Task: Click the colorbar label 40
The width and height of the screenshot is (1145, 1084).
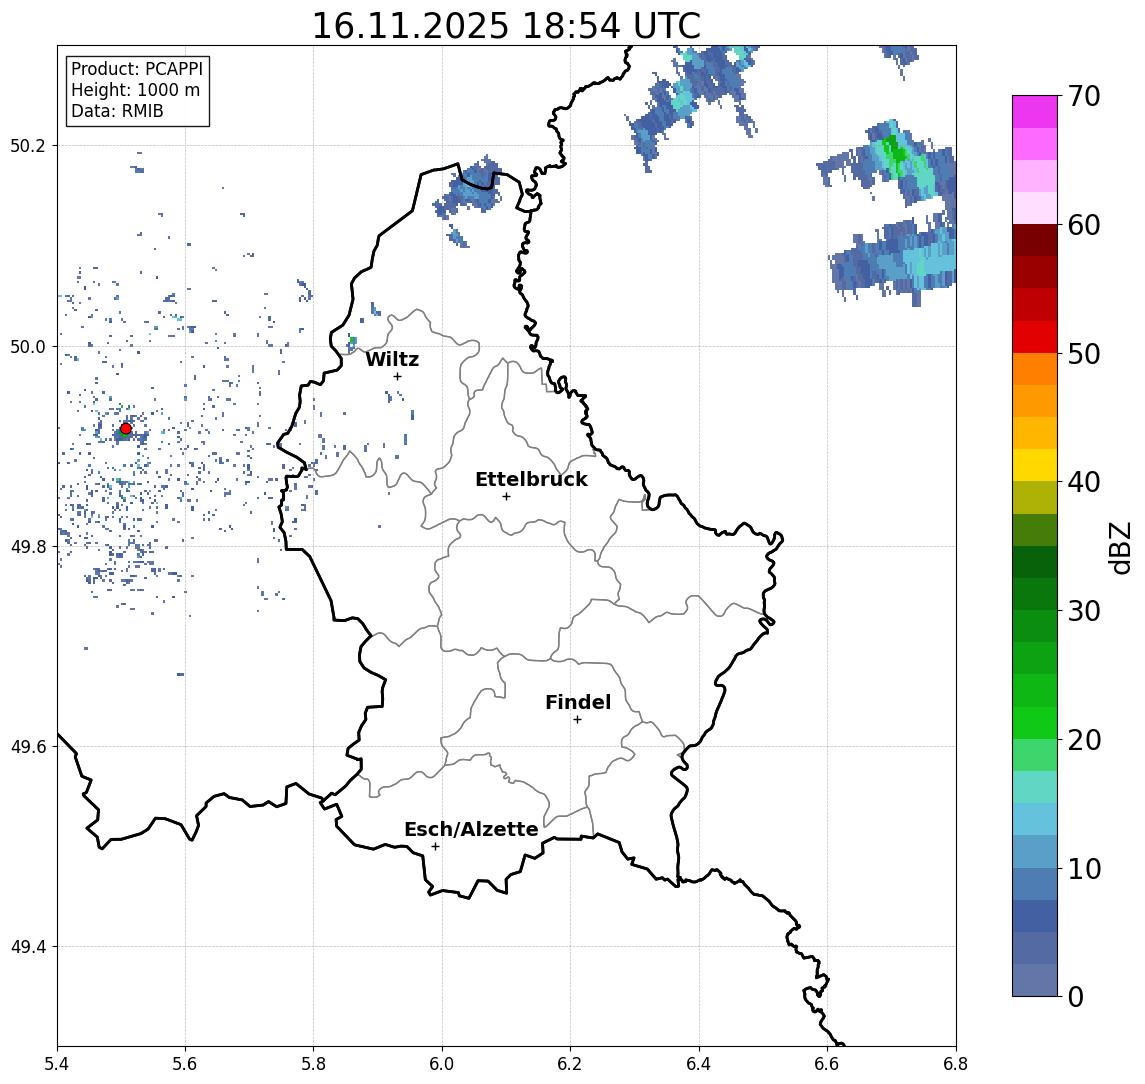Action: (x=1084, y=482)
